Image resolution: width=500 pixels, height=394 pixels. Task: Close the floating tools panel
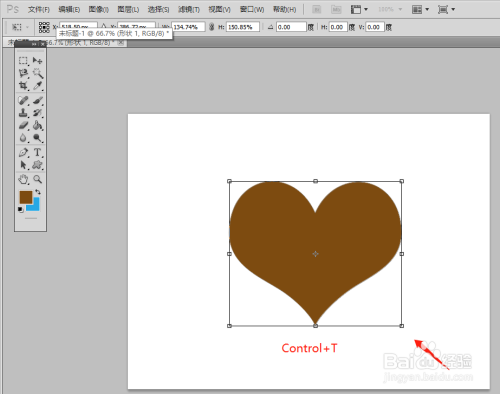click(x=42, y=44)
